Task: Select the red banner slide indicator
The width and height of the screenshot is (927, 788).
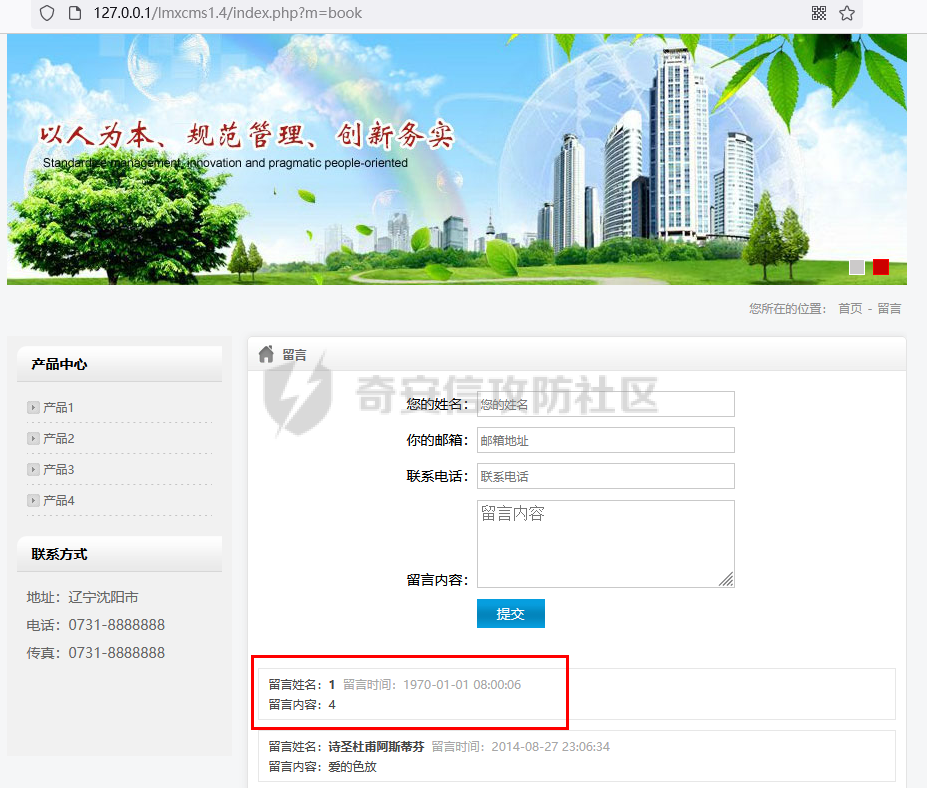Action: coord(881,267)
